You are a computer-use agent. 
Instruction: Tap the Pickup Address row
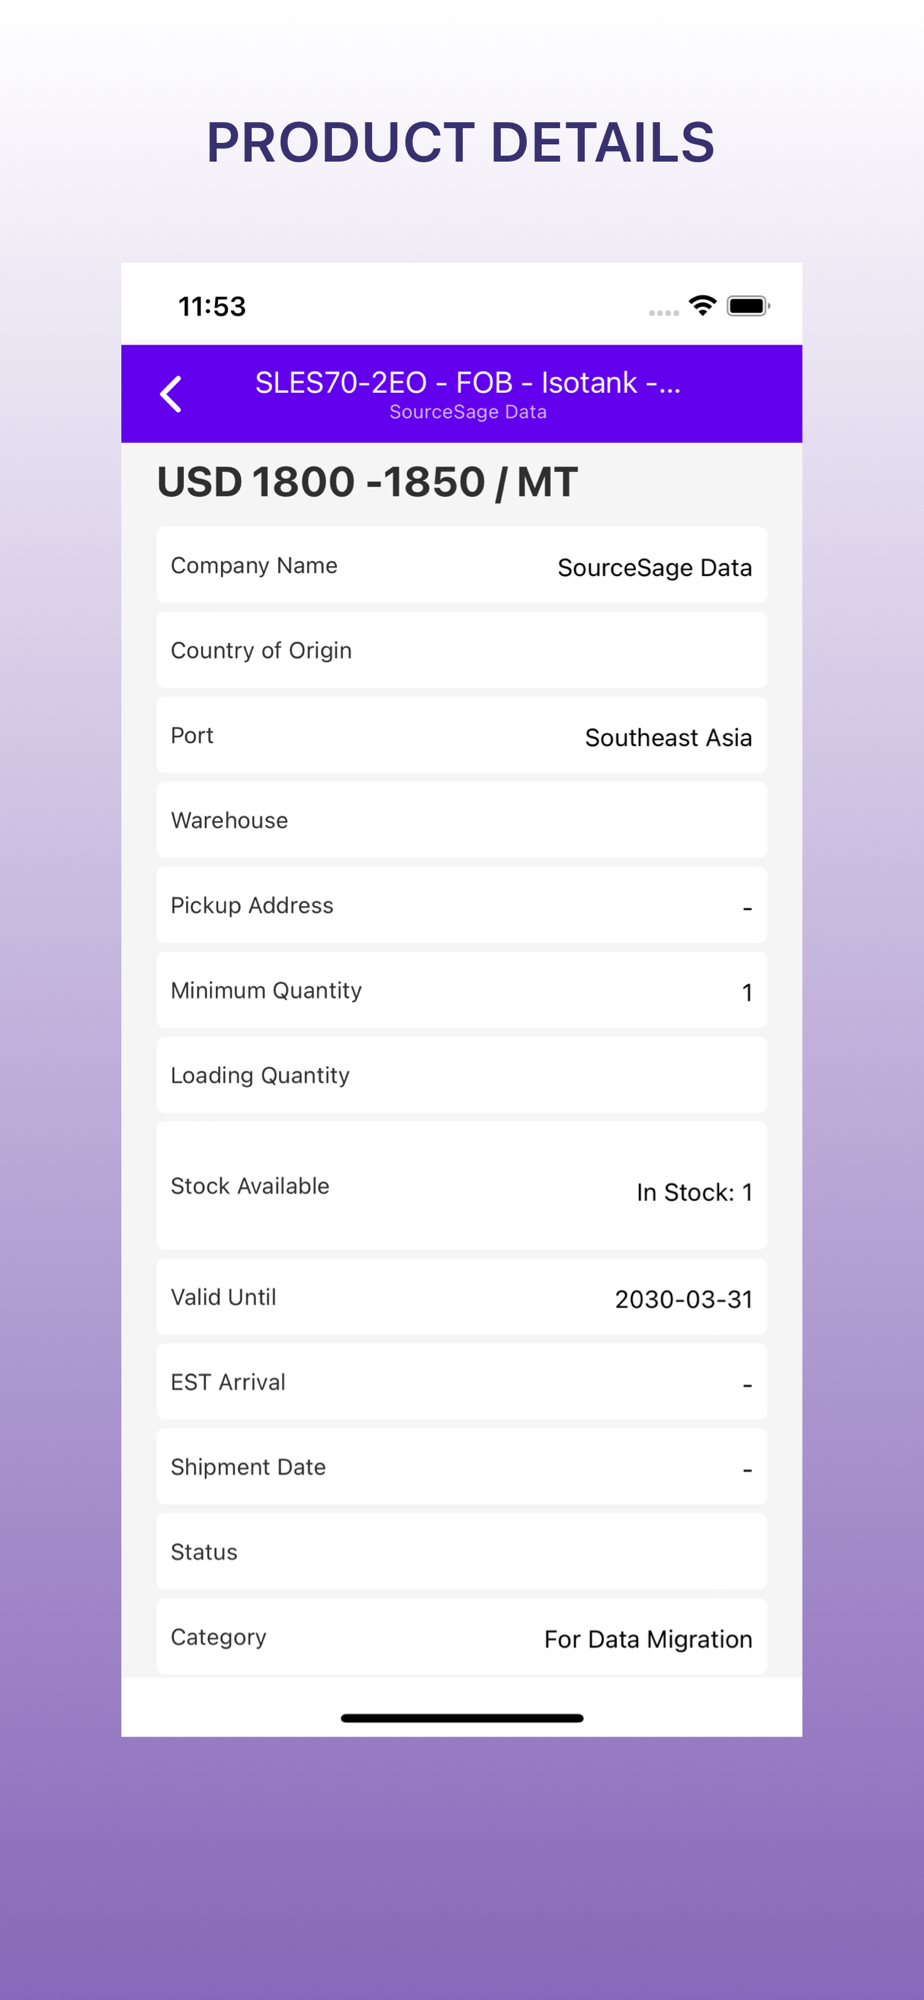(461, 906)
